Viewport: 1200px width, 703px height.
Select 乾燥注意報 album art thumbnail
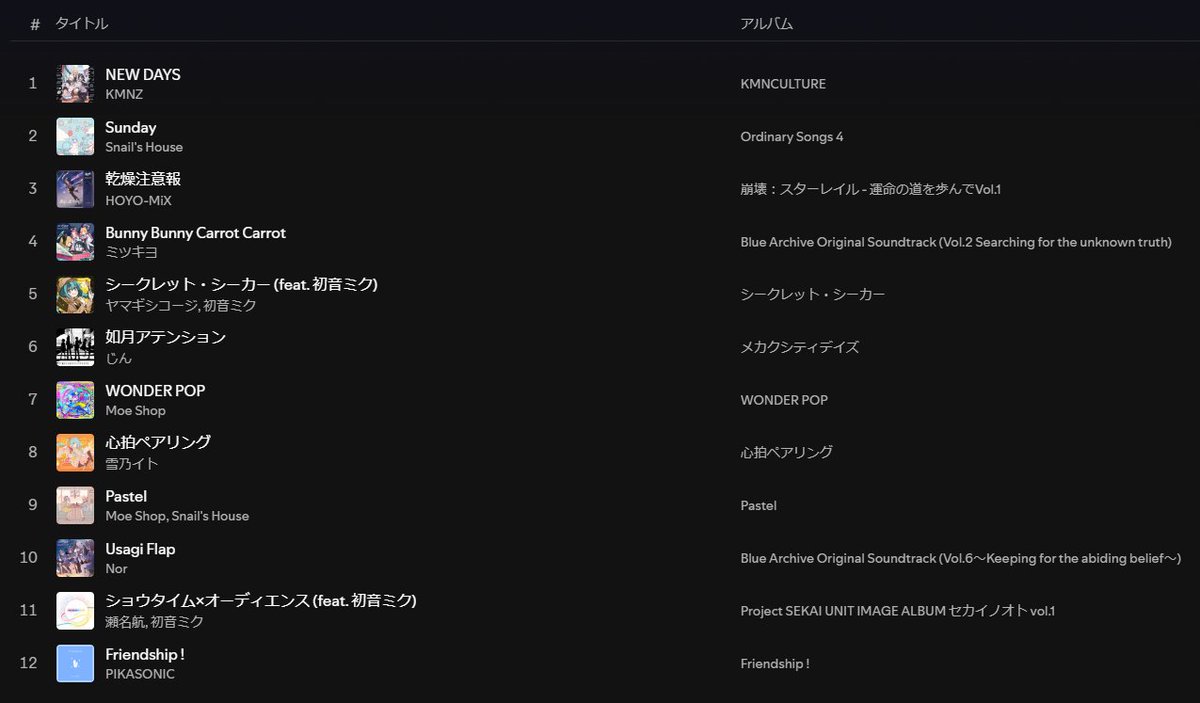click(75, 189)
